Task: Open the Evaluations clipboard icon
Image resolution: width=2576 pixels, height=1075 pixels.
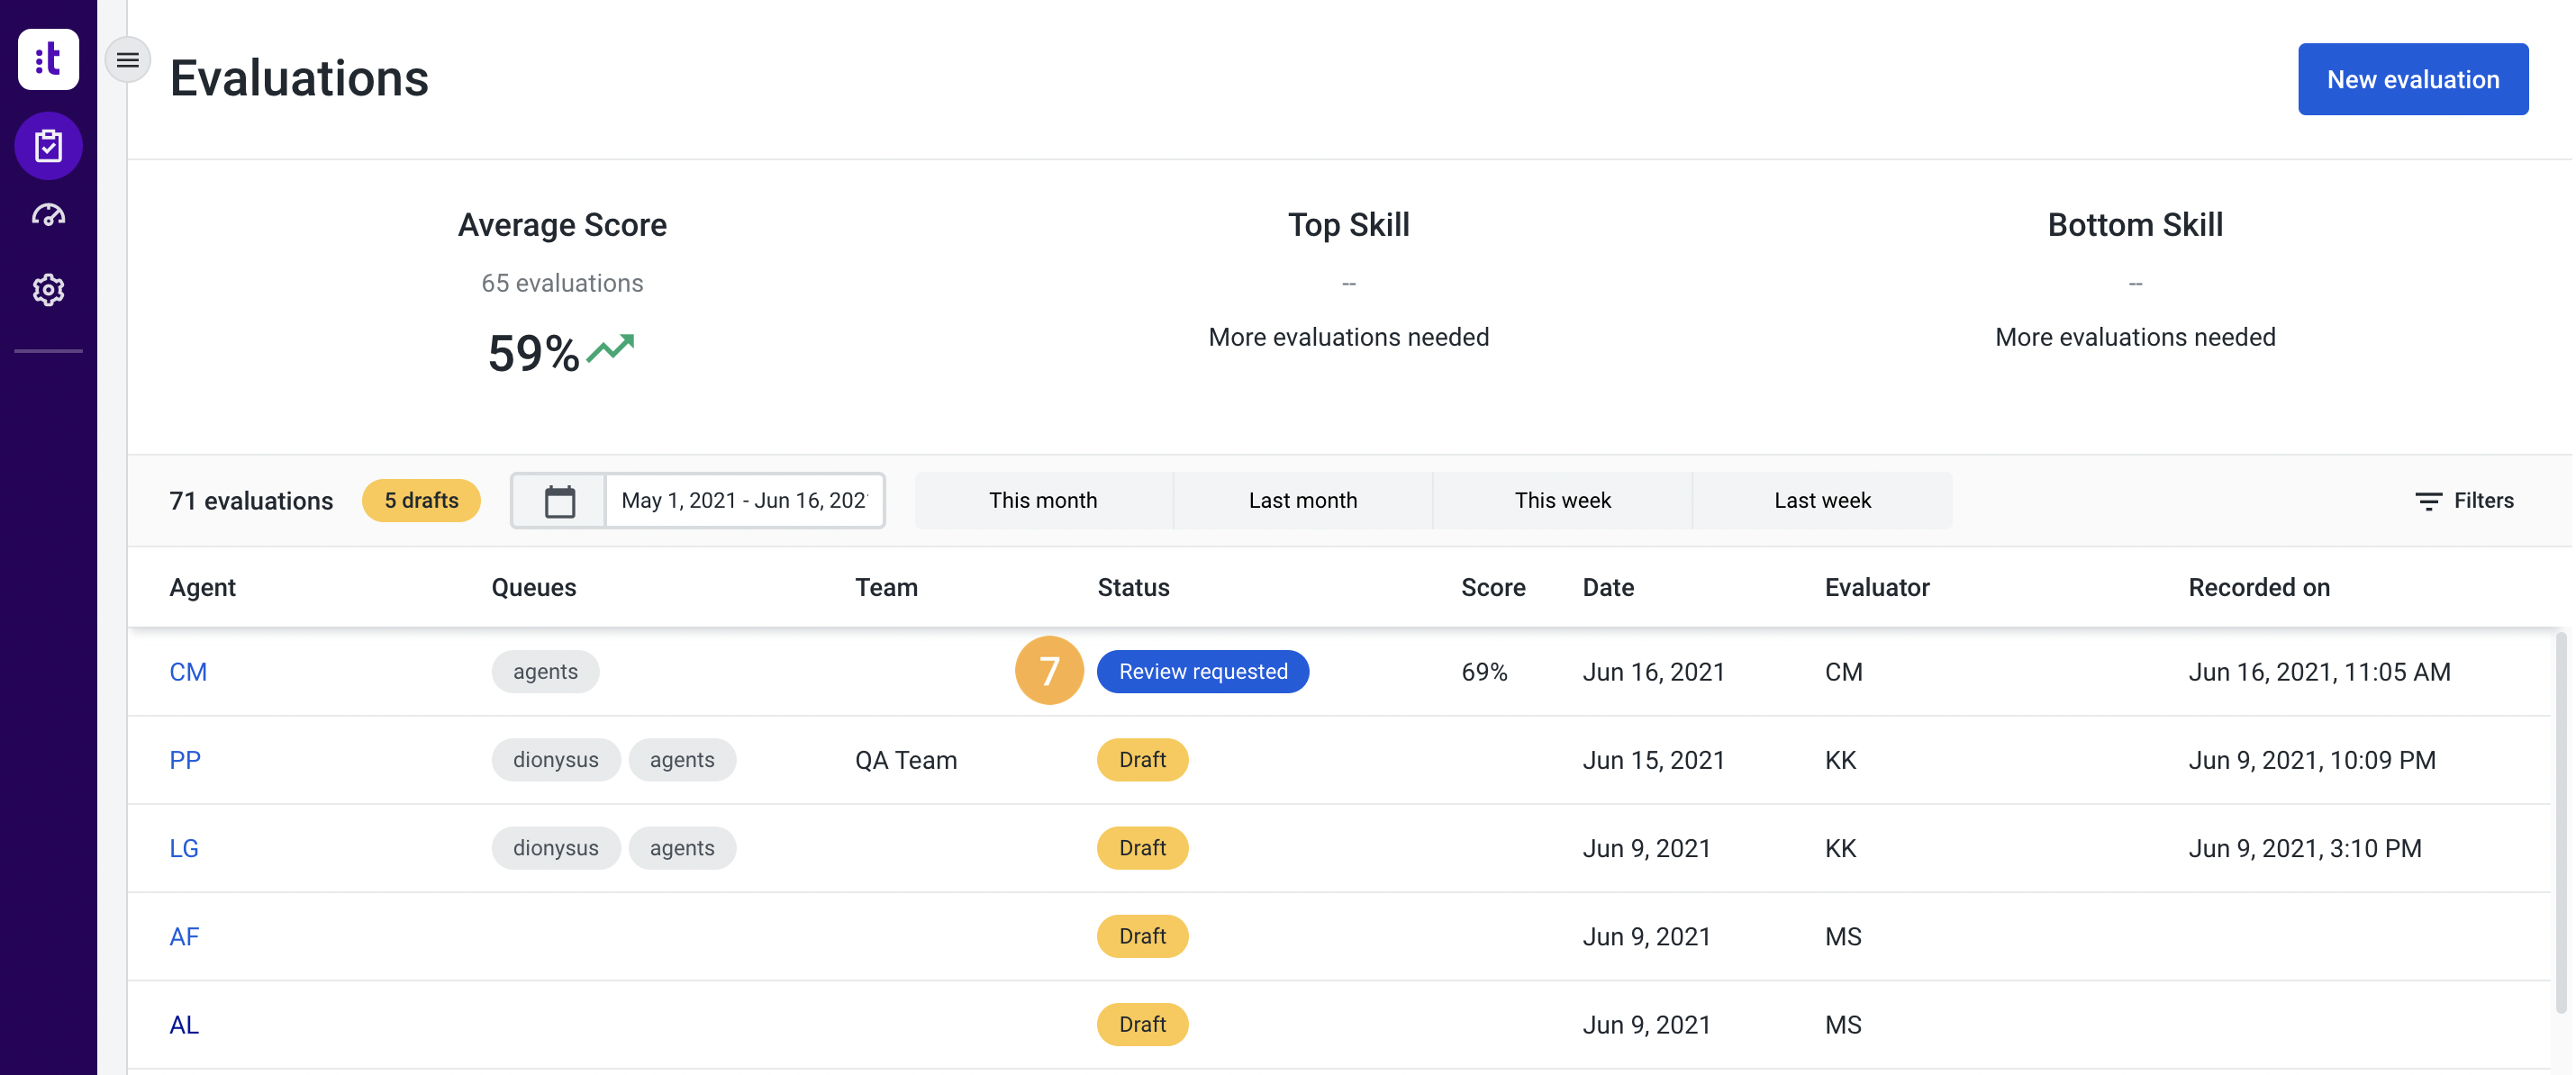Action: tap(48, 146)
